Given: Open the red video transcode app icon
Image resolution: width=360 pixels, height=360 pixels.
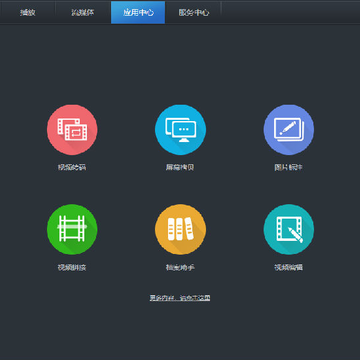Looking at the screenshot, I should click(x=72, y=130).
